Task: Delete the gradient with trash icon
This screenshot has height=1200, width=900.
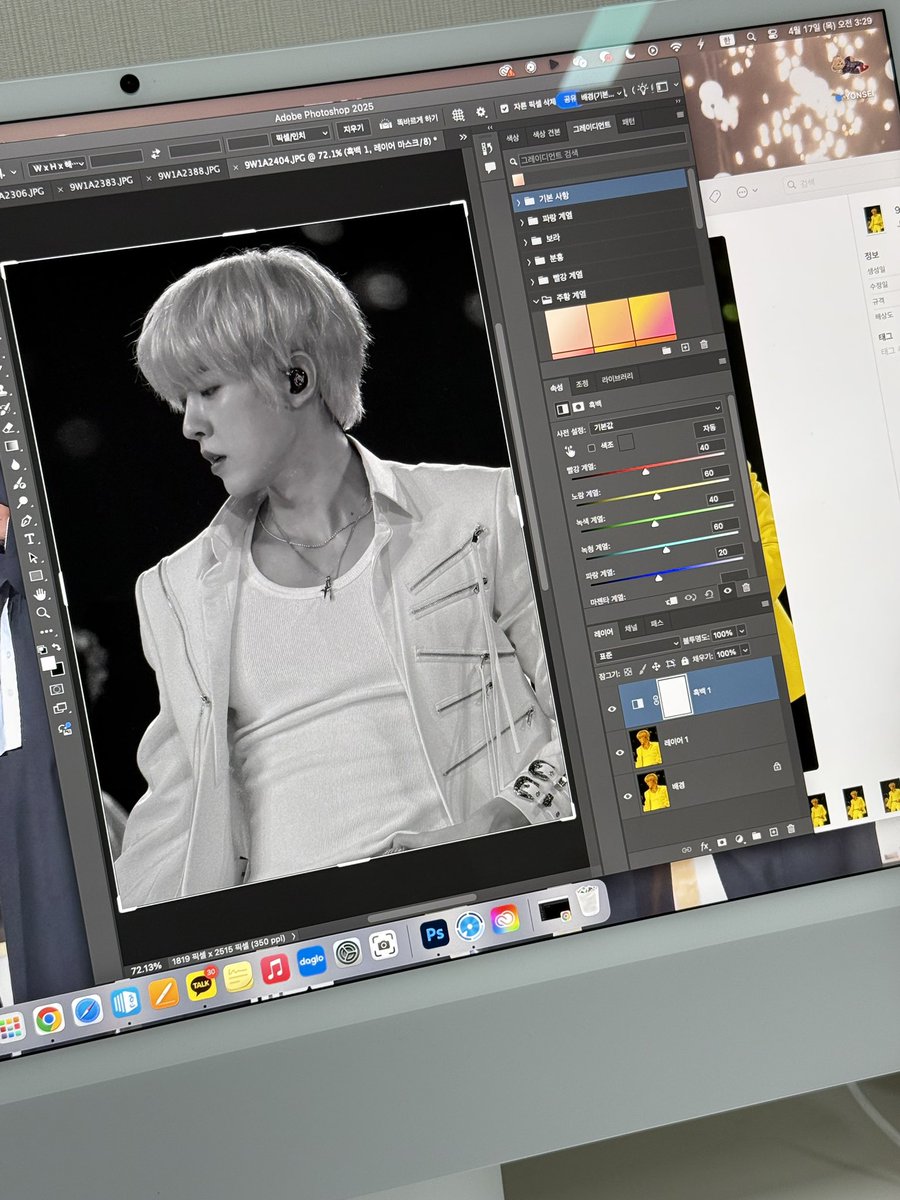Action: coord(704,344)
